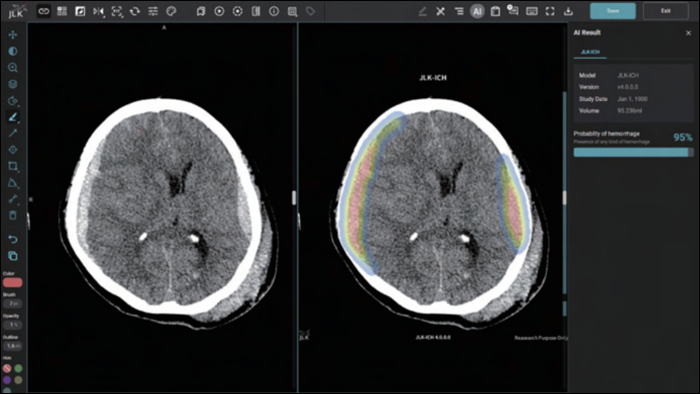The height and width of the screenshot is (394, 700).
Task: Open the AI result button in toolbar
Action: (x=477, y=11)
